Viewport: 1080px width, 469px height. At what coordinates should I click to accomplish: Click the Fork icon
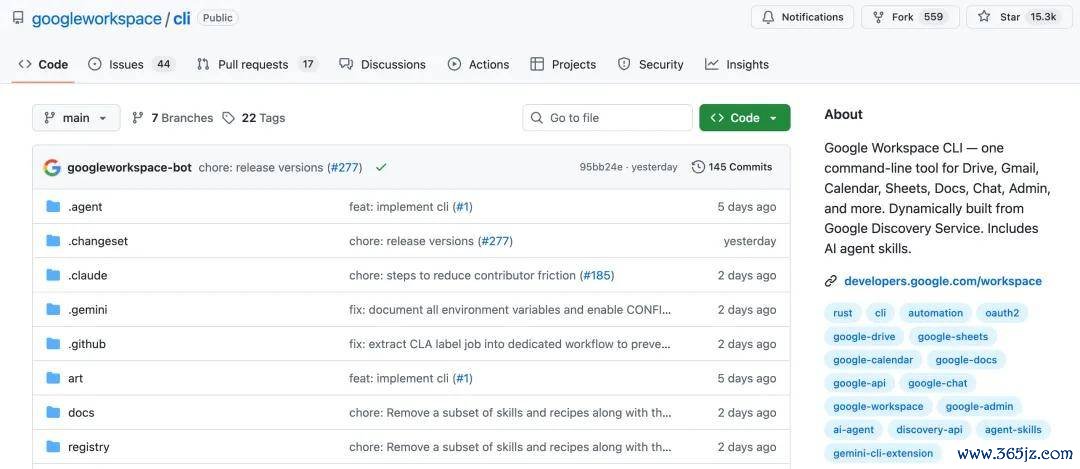pos(878,17)
